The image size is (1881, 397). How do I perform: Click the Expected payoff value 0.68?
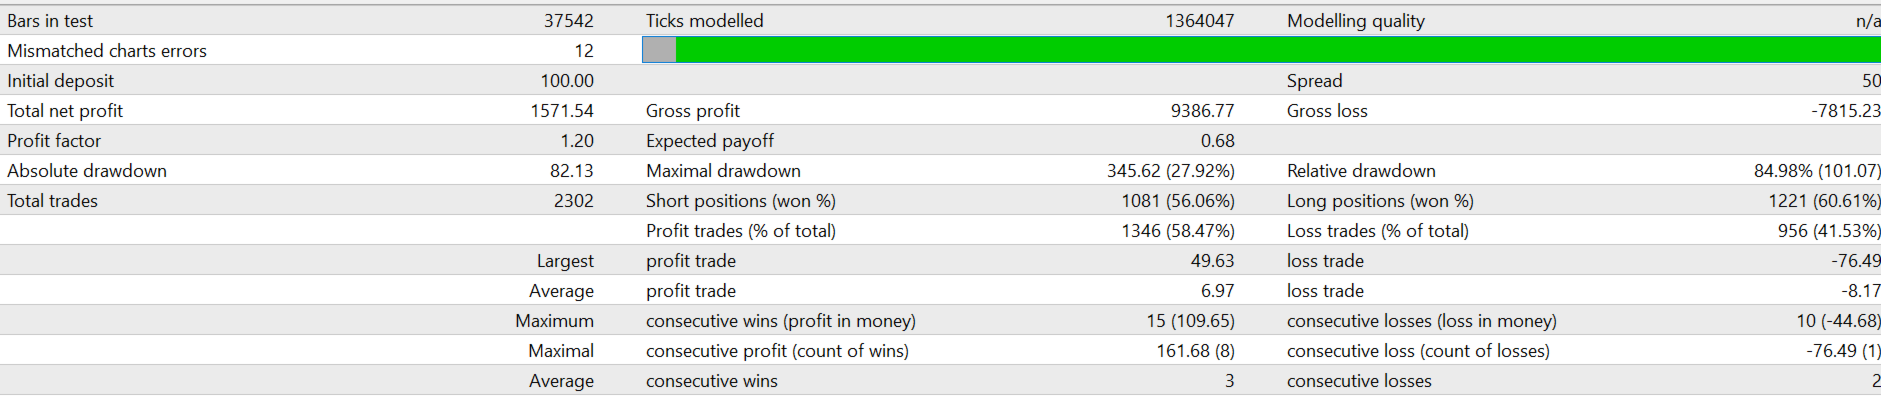click(1218, 141)
